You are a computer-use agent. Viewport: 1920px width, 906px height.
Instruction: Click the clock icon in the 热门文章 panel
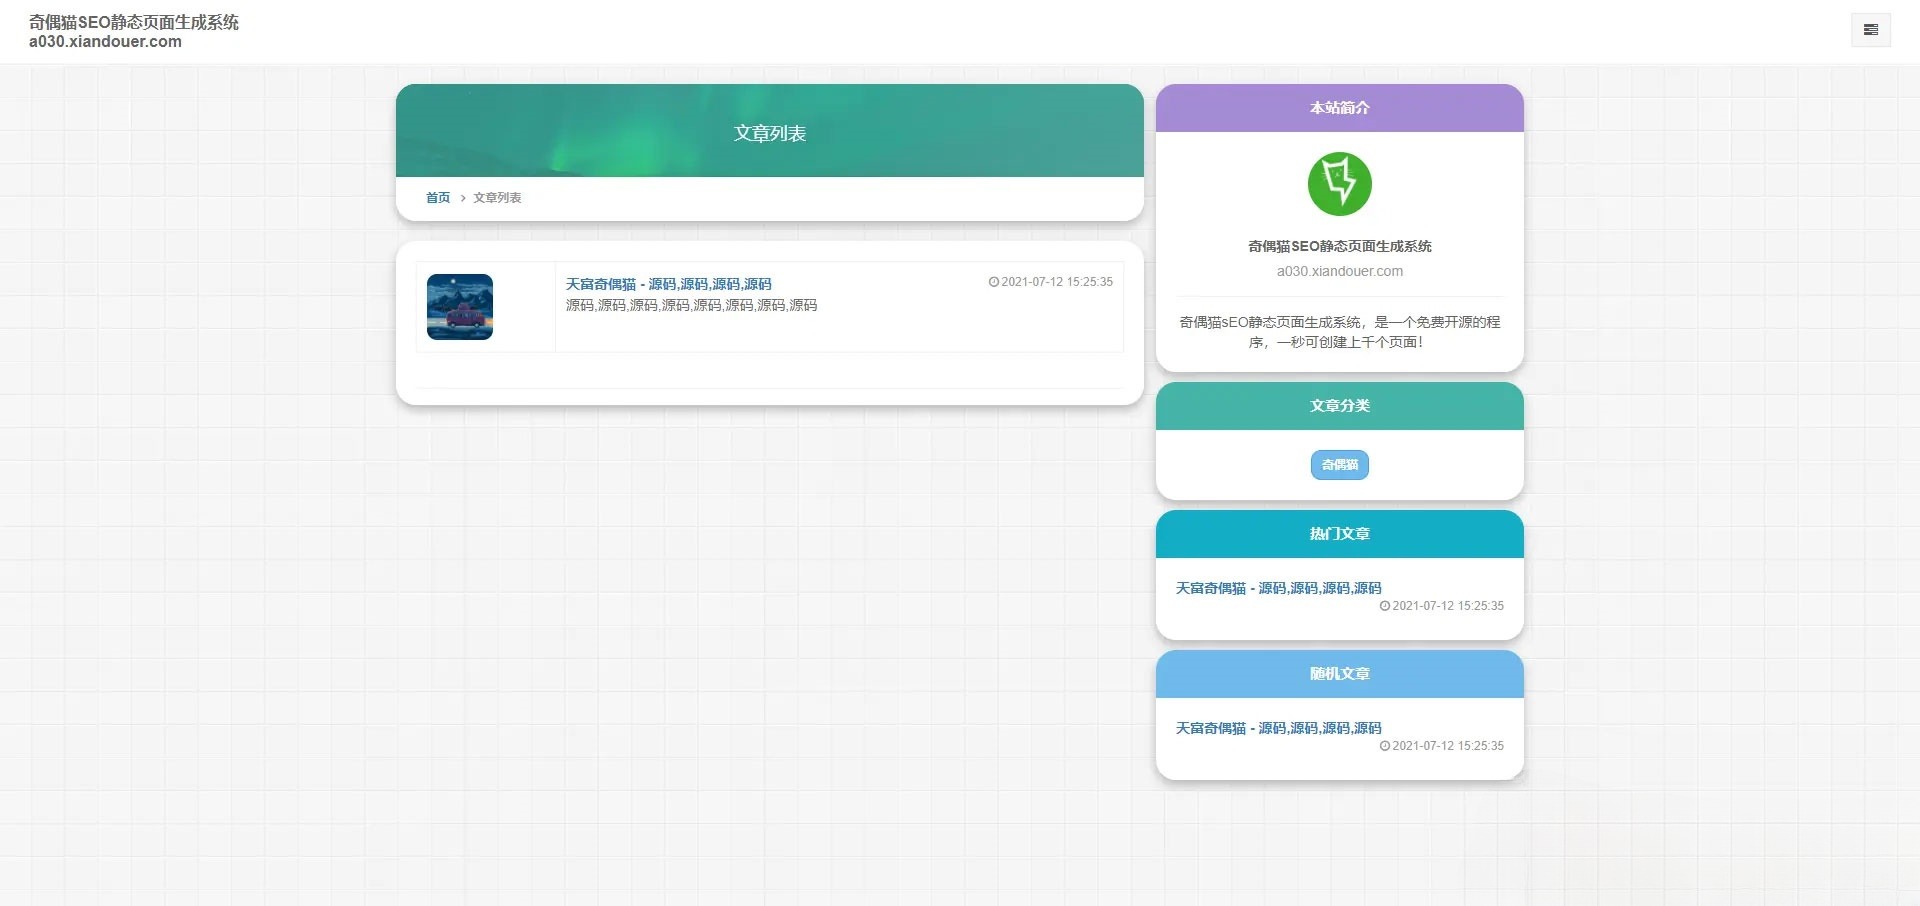(x=1383, y=605)
